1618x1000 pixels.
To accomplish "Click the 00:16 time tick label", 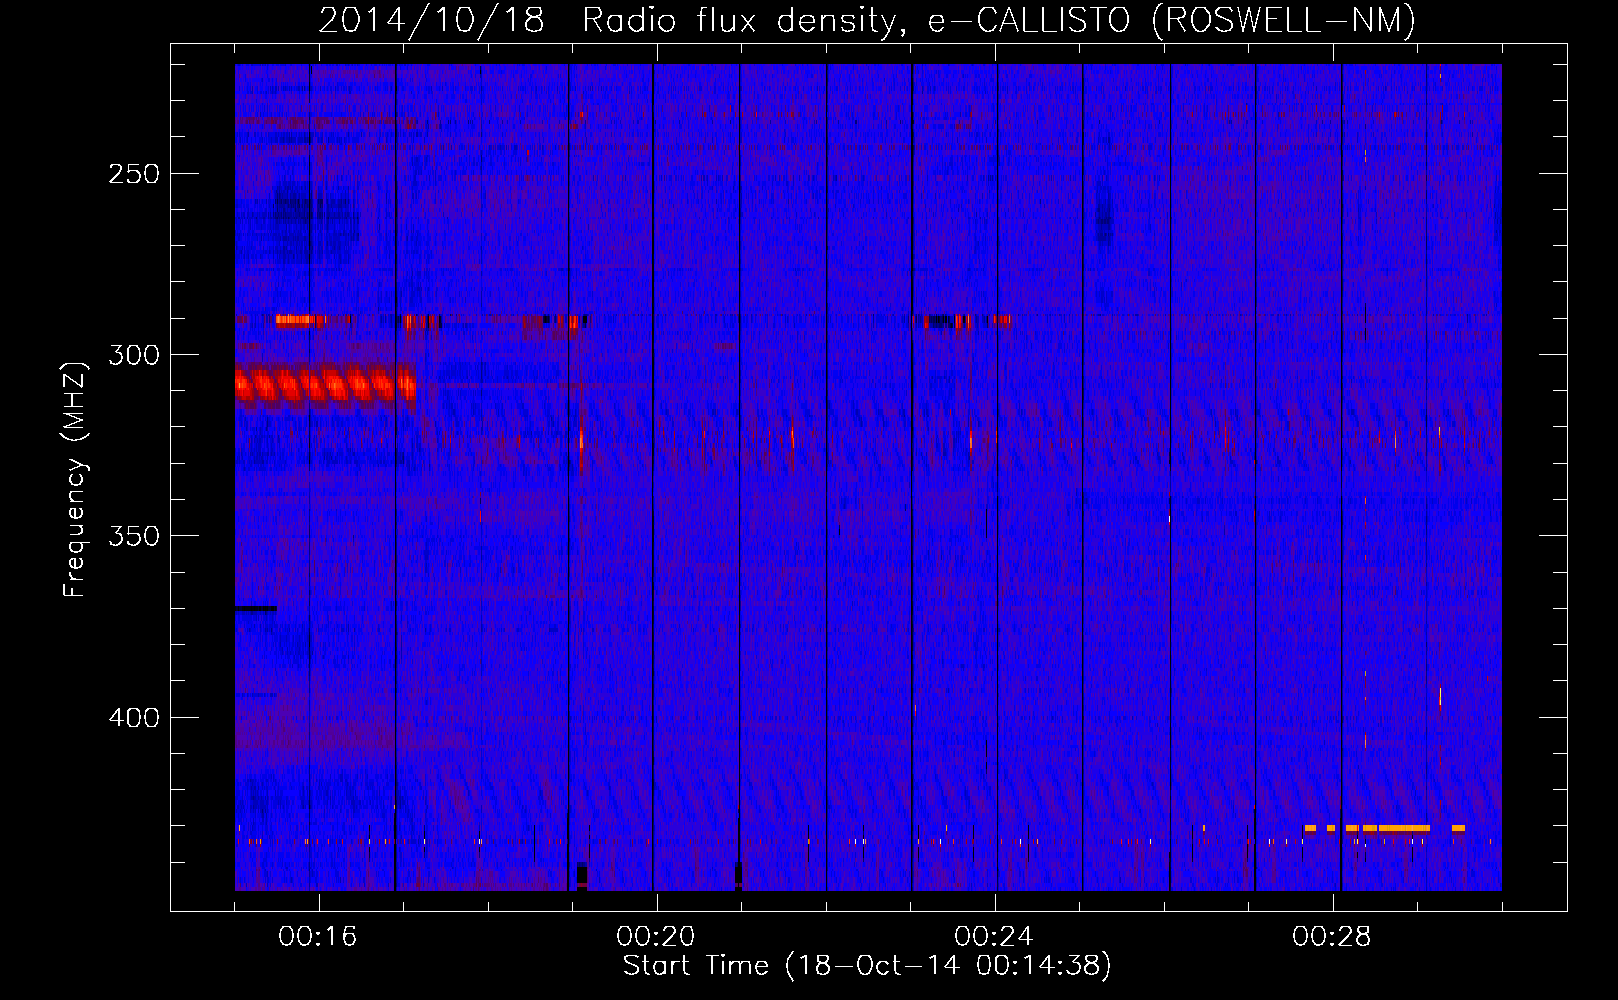I will (x=318, y=936).
